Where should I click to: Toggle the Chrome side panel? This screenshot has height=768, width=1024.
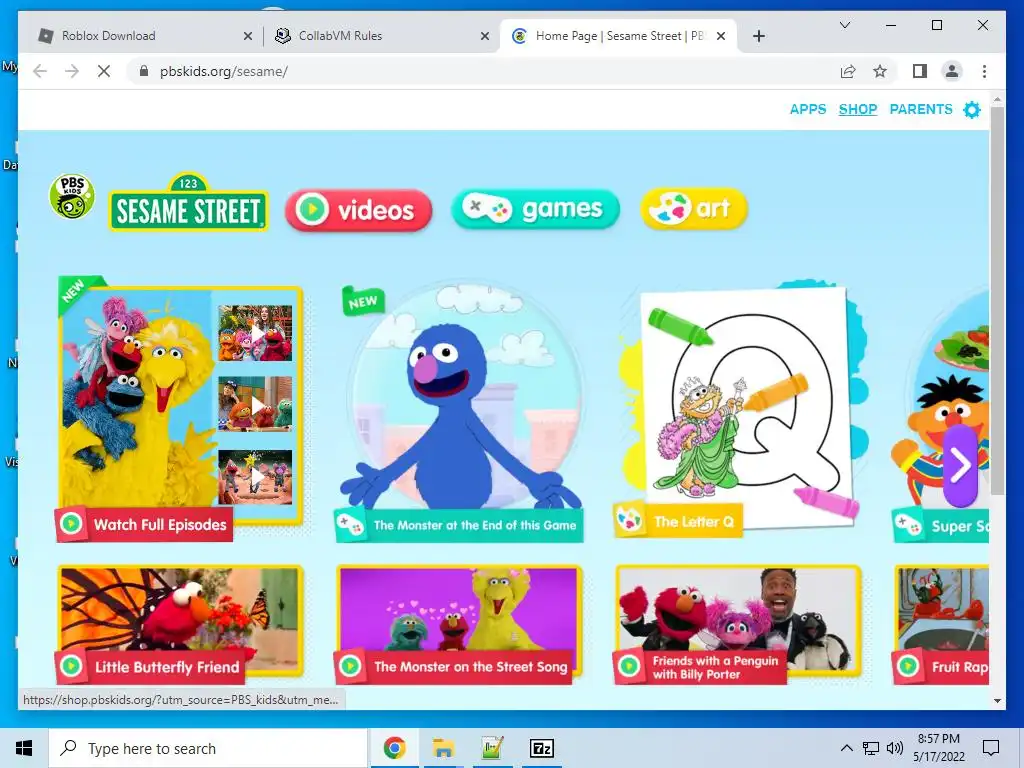point(920,71)
